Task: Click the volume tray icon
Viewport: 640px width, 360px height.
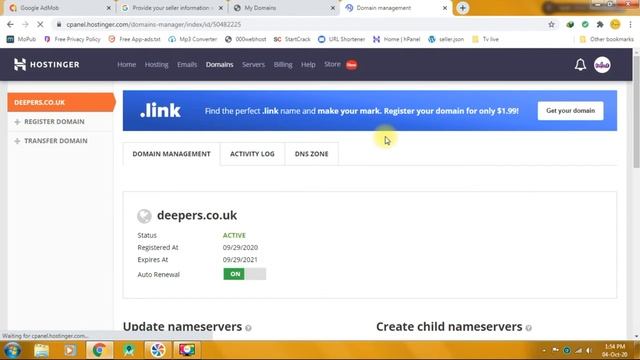Action: [x=589, y=350]
